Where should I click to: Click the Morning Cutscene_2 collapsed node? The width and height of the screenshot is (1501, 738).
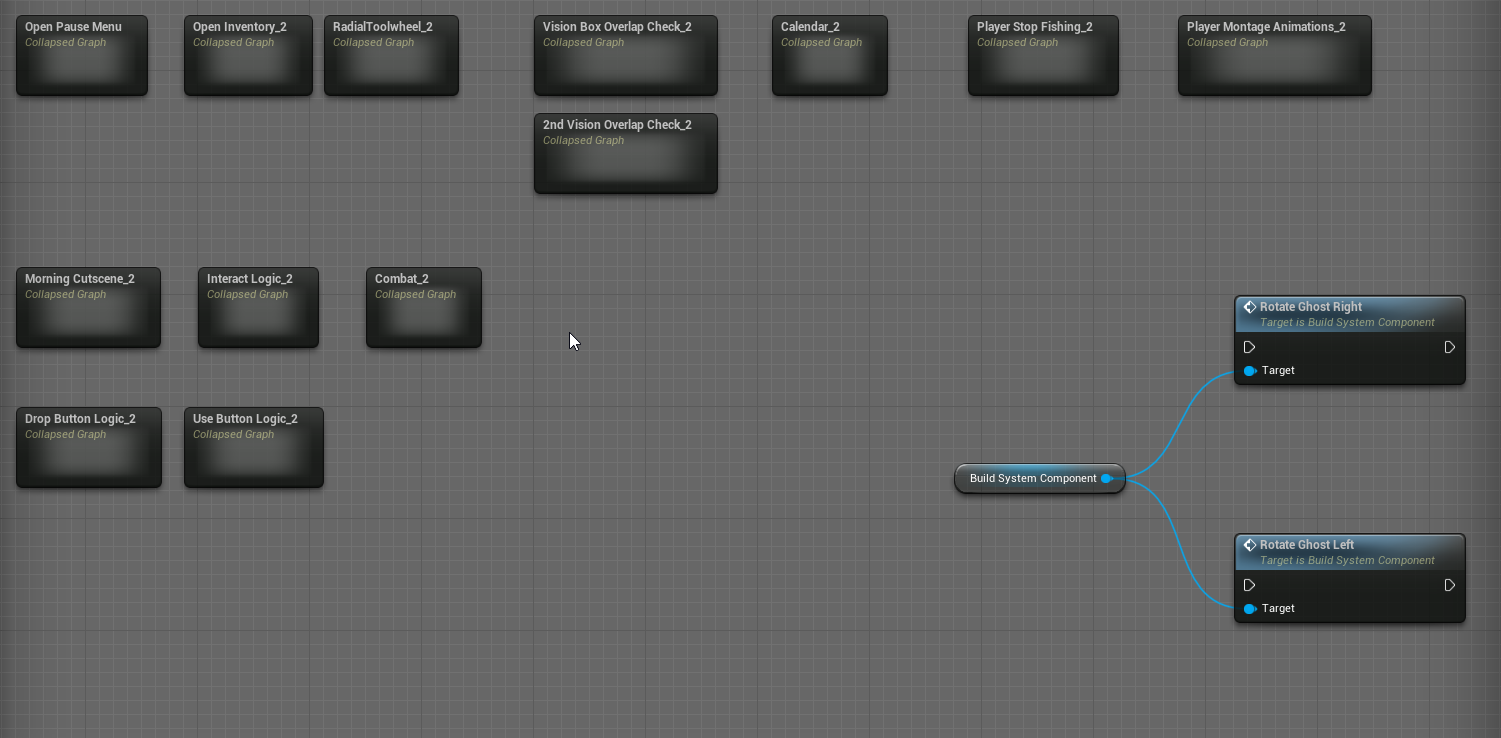(x=88, y=308)
